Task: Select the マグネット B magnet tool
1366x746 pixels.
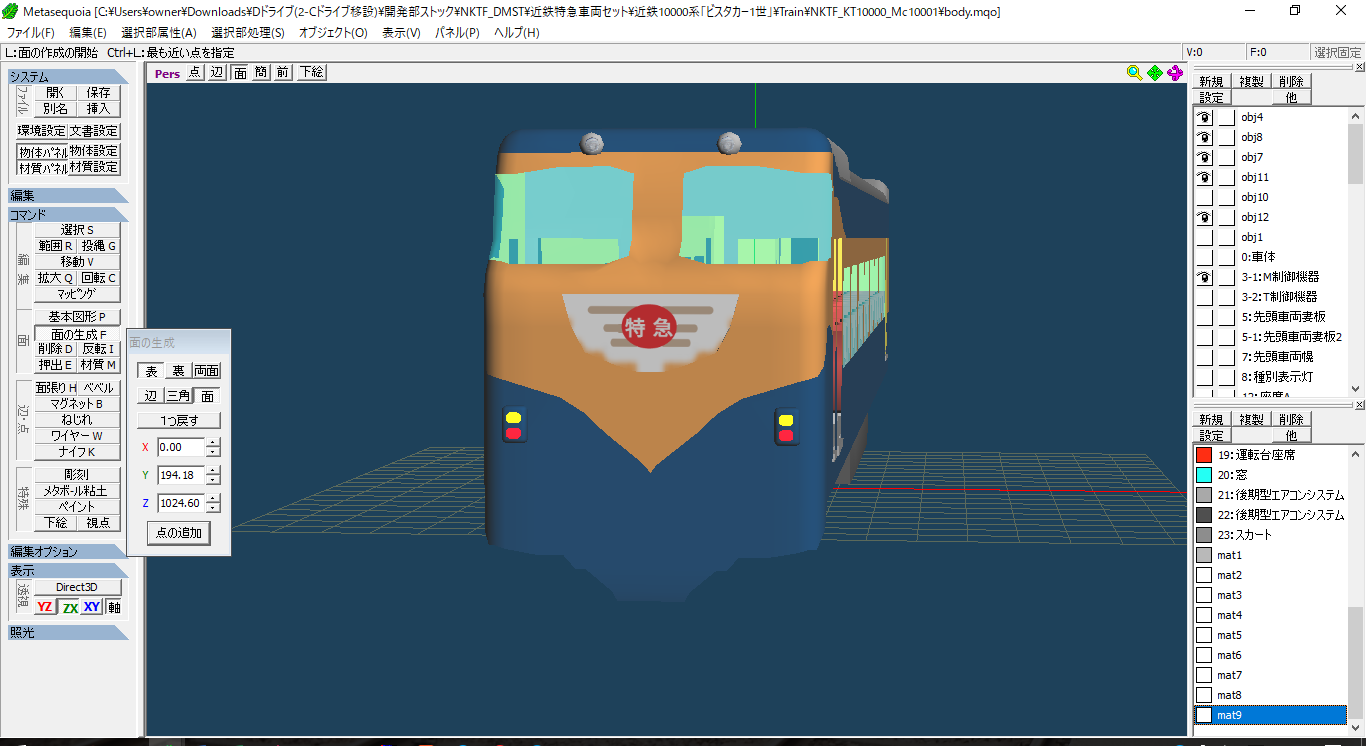Action: coord(77,404)
